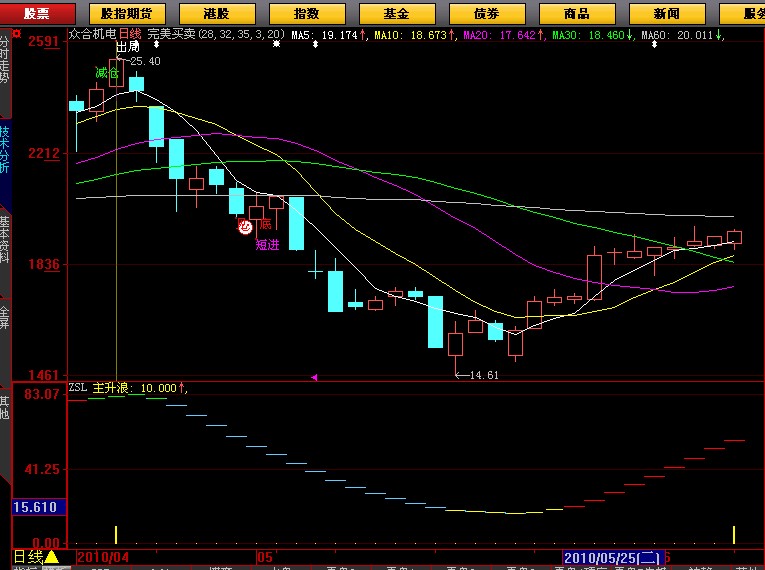Image resolution: width=765 pixels, height=570 pixels.
Task: Click the magenta arrow marker above ZSL panel
Action: [x=314, y=377]
